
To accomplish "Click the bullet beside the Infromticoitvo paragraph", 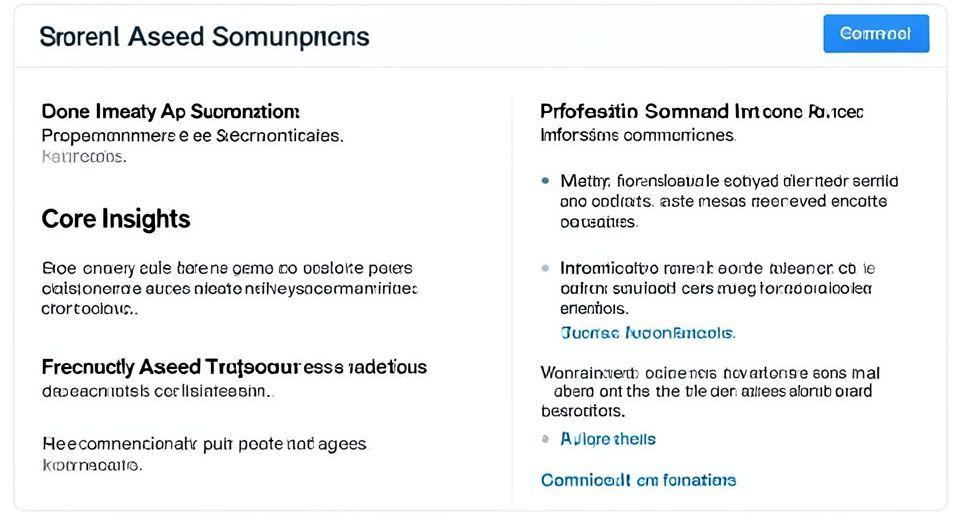I will pos(545,268).
